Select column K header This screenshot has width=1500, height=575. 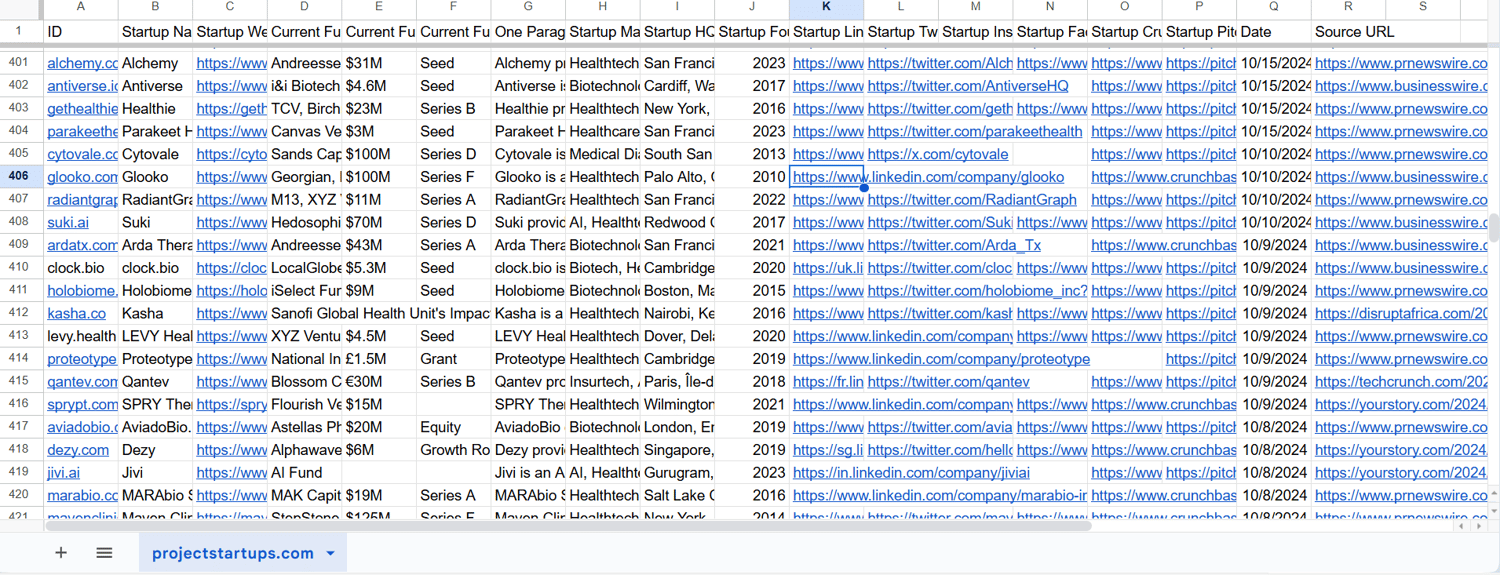(827, 7)
